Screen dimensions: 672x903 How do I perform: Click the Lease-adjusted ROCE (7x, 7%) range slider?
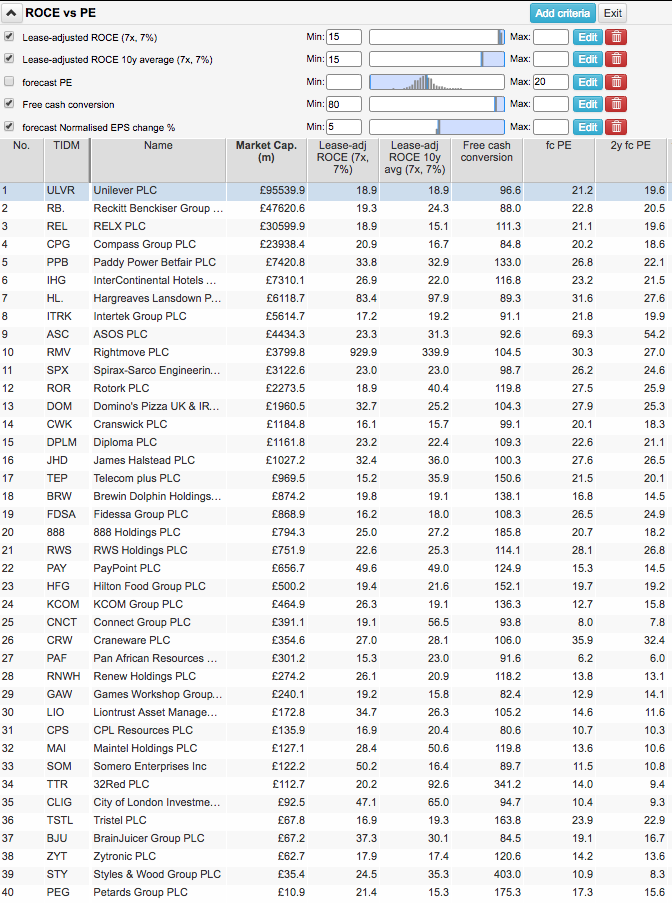437,37
